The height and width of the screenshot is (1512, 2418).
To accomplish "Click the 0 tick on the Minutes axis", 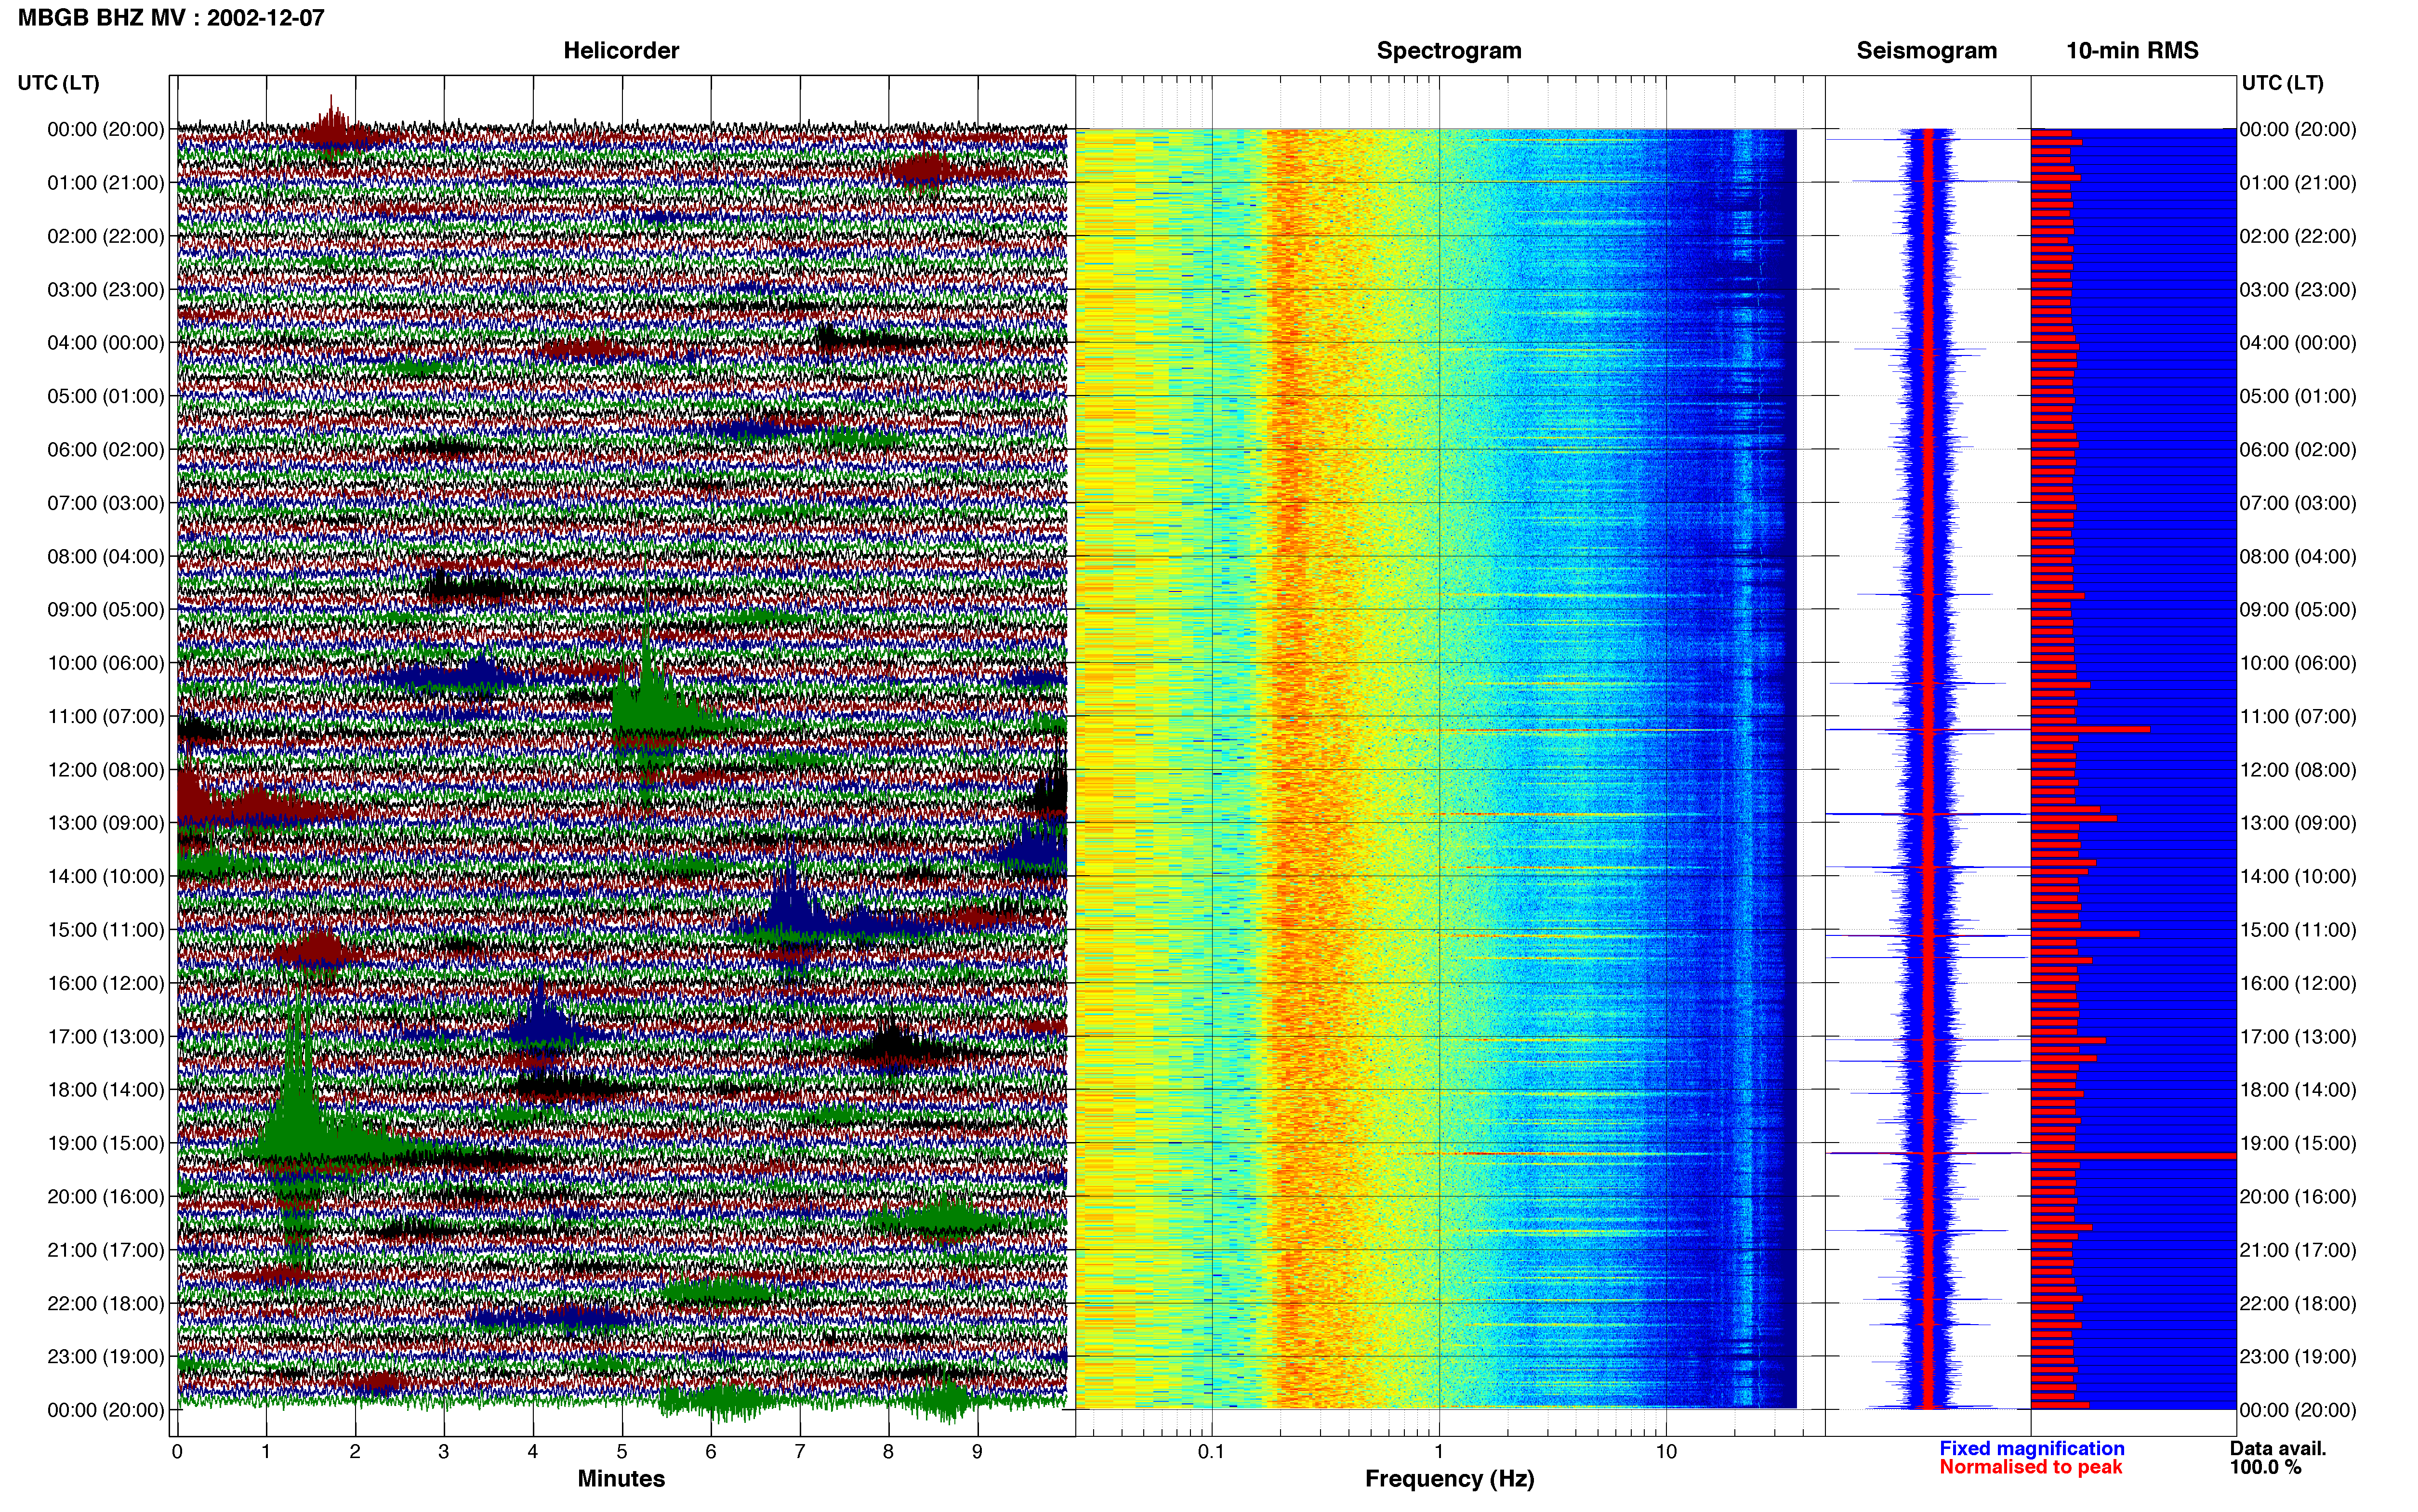I will (177, 1452).
